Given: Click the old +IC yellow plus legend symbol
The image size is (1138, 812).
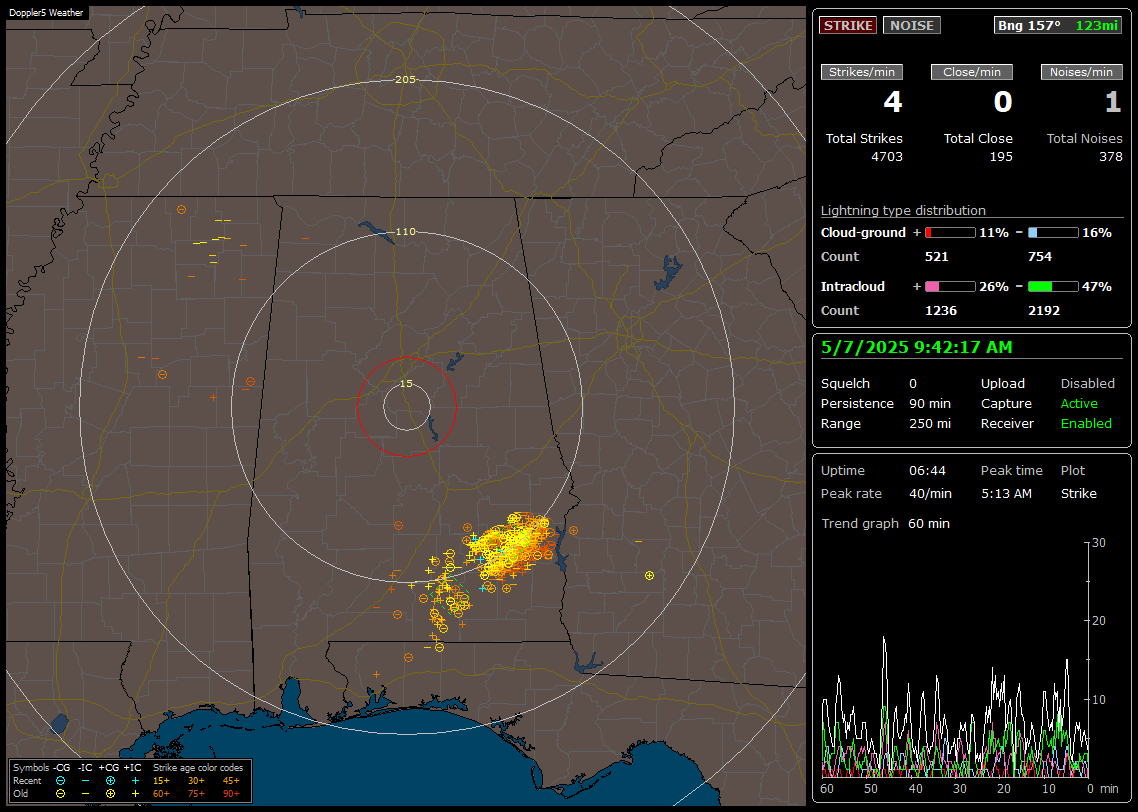Looking at the screenshot, I should pyautogui.click(x=136, y=794).
